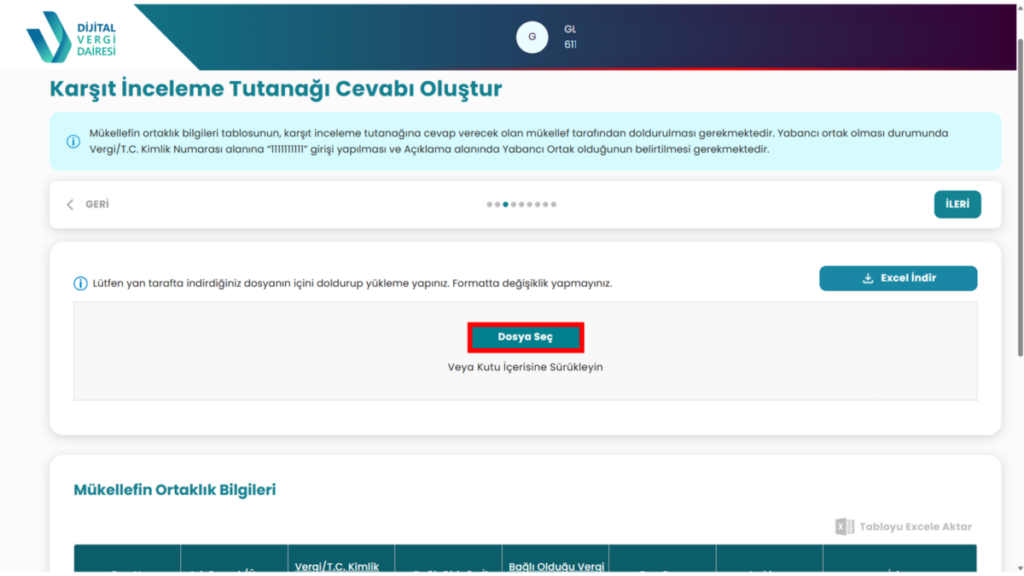The image size is (1024, 576).
Task: Click the back chevron next to GERİ
Action: (x=70, y=204)
